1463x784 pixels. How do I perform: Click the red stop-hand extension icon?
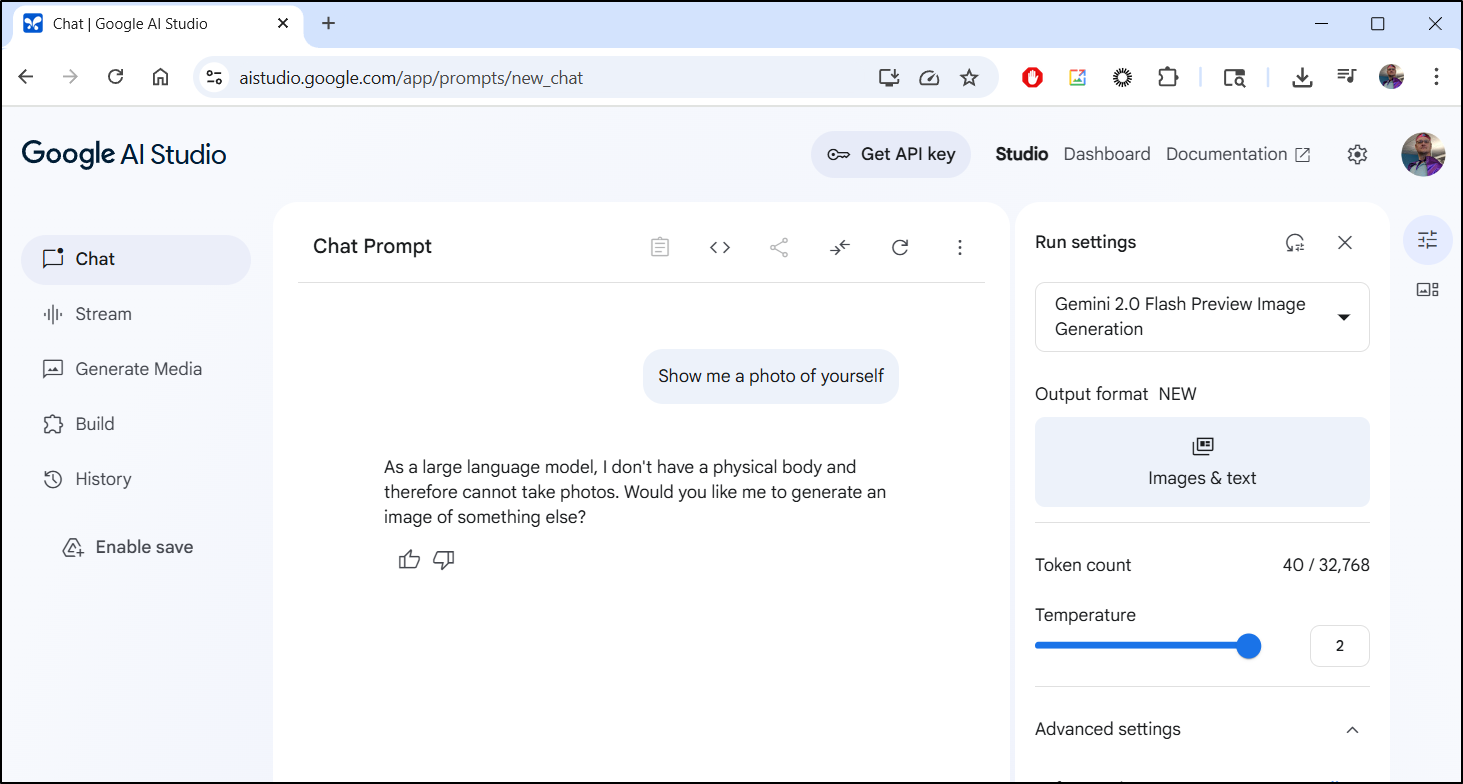coord(1033,77)
